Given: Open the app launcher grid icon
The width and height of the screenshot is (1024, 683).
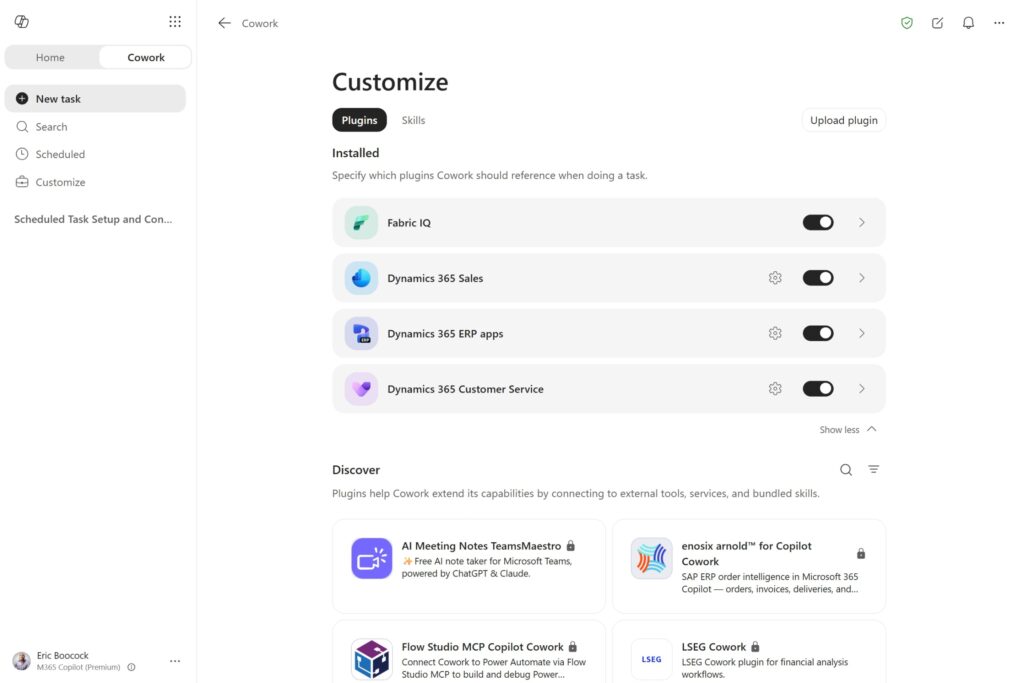Looking at the screenshot, I should point(175,22).
